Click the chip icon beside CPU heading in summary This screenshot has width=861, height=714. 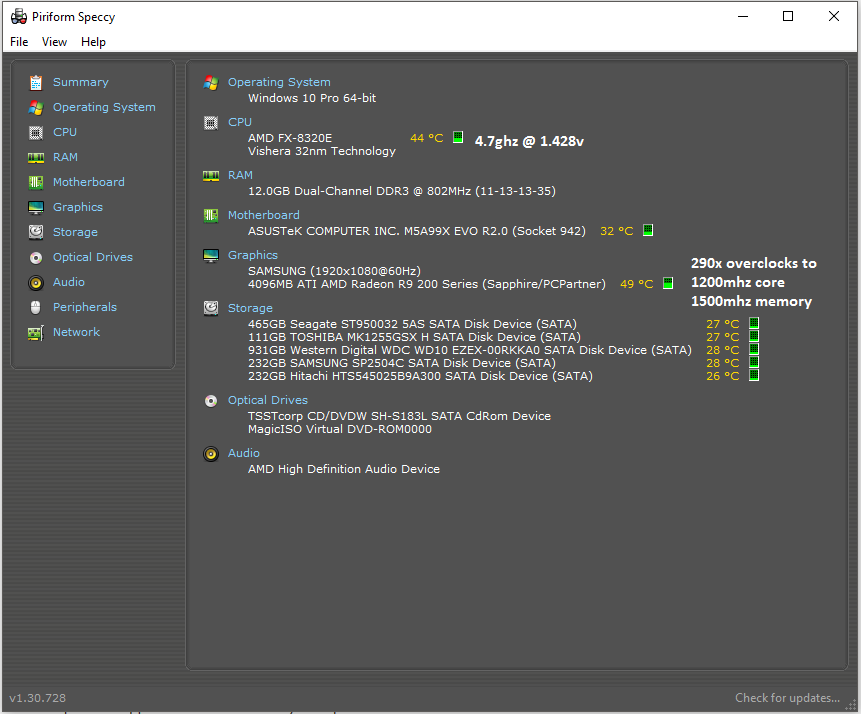click(x=211, y=122)
